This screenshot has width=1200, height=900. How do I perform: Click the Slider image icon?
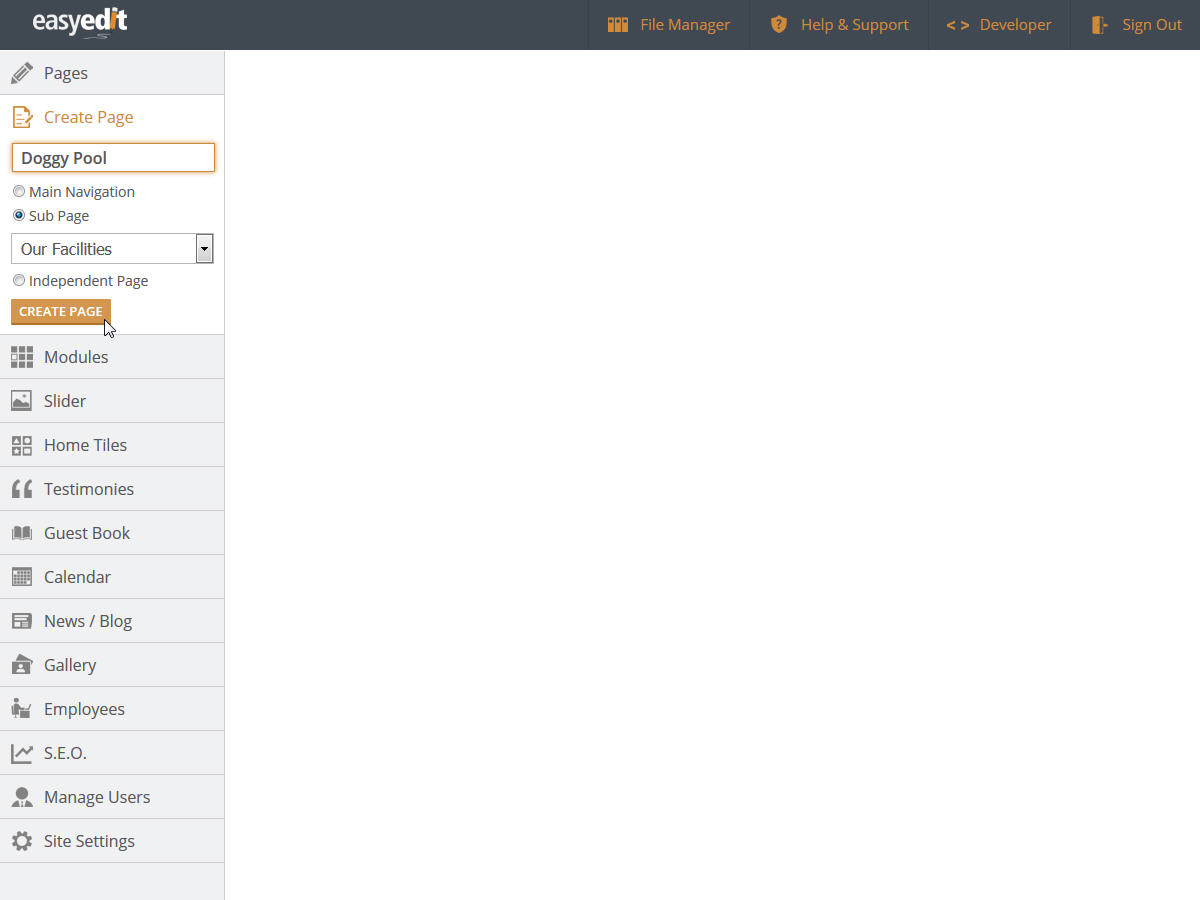click(x=22, y=401)
